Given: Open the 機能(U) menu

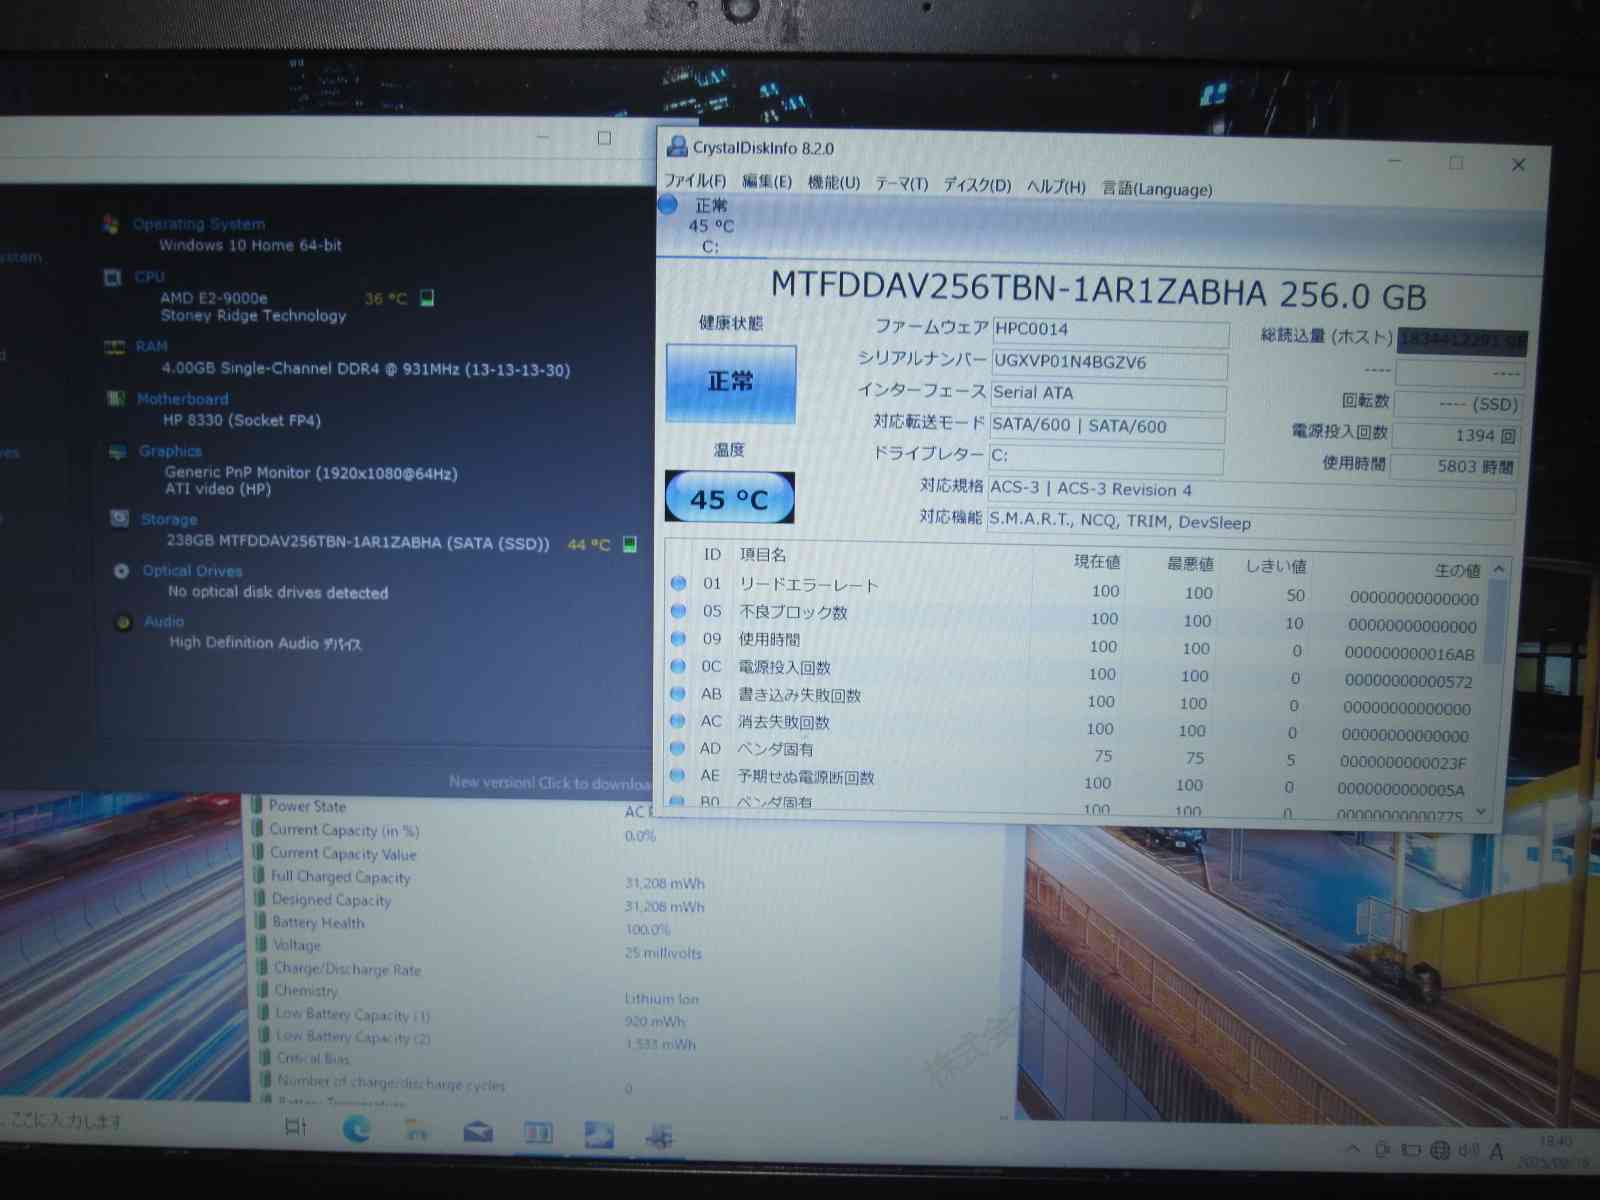Looking at the screenshot, I should point(833,182).
